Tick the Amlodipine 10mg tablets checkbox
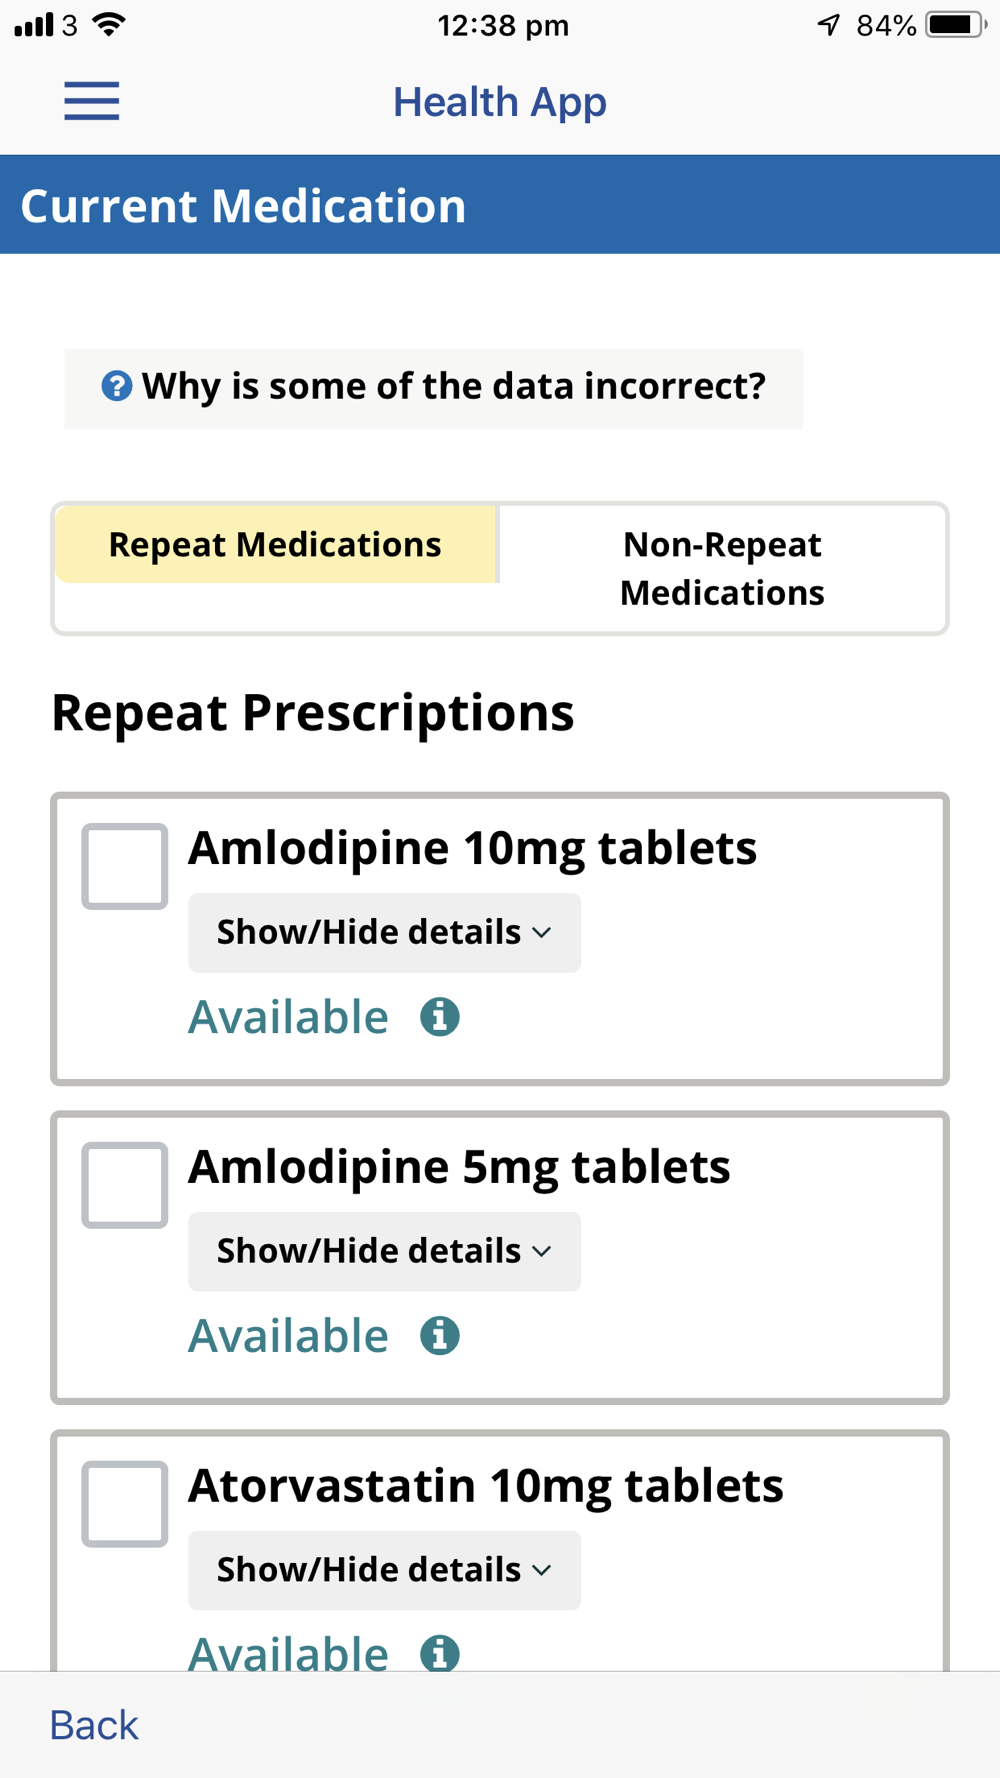Viewport: 1000px width, 1778px height. coord(125,866)
